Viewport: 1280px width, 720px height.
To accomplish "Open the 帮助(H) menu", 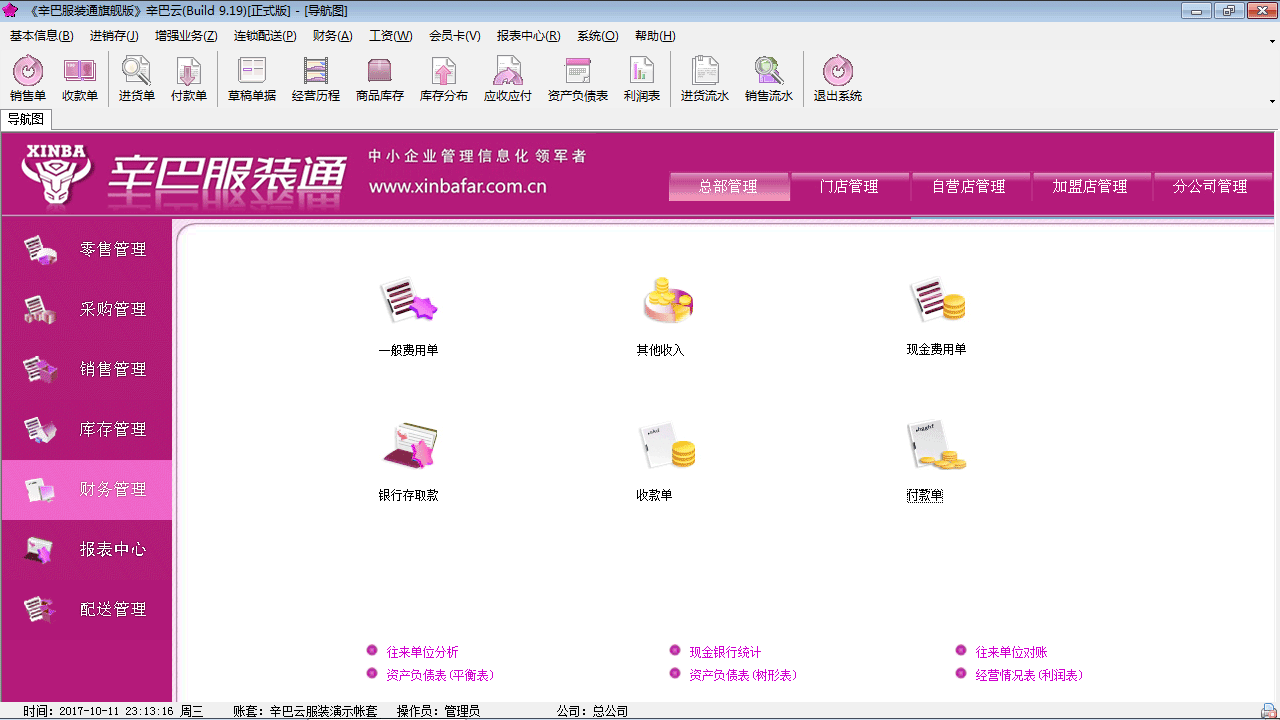I will click(655, 35).
